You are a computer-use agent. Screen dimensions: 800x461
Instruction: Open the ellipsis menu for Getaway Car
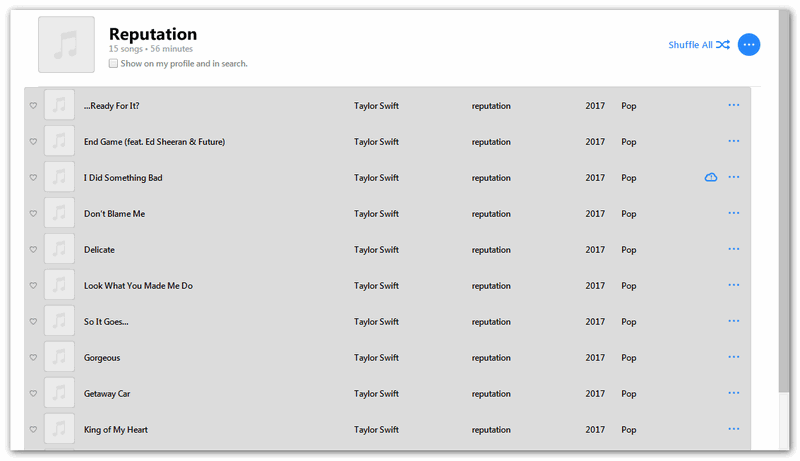point(734,393)
